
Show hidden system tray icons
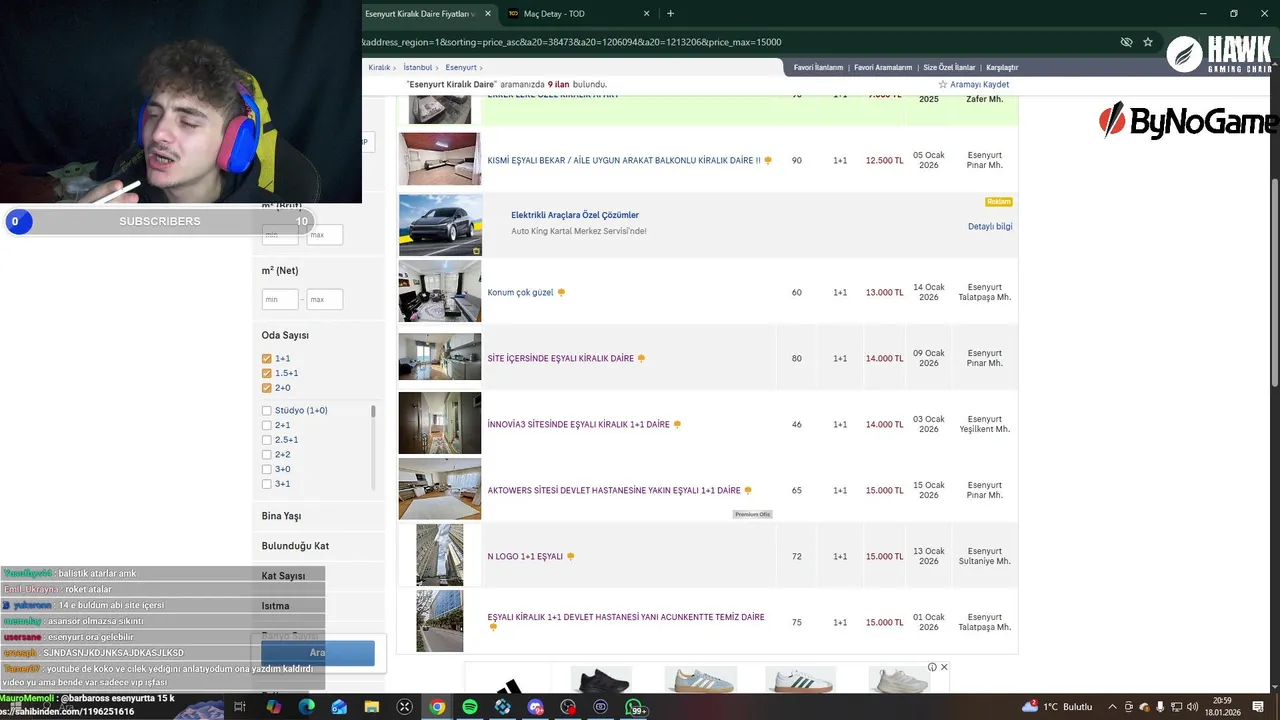pos(1112,707)
